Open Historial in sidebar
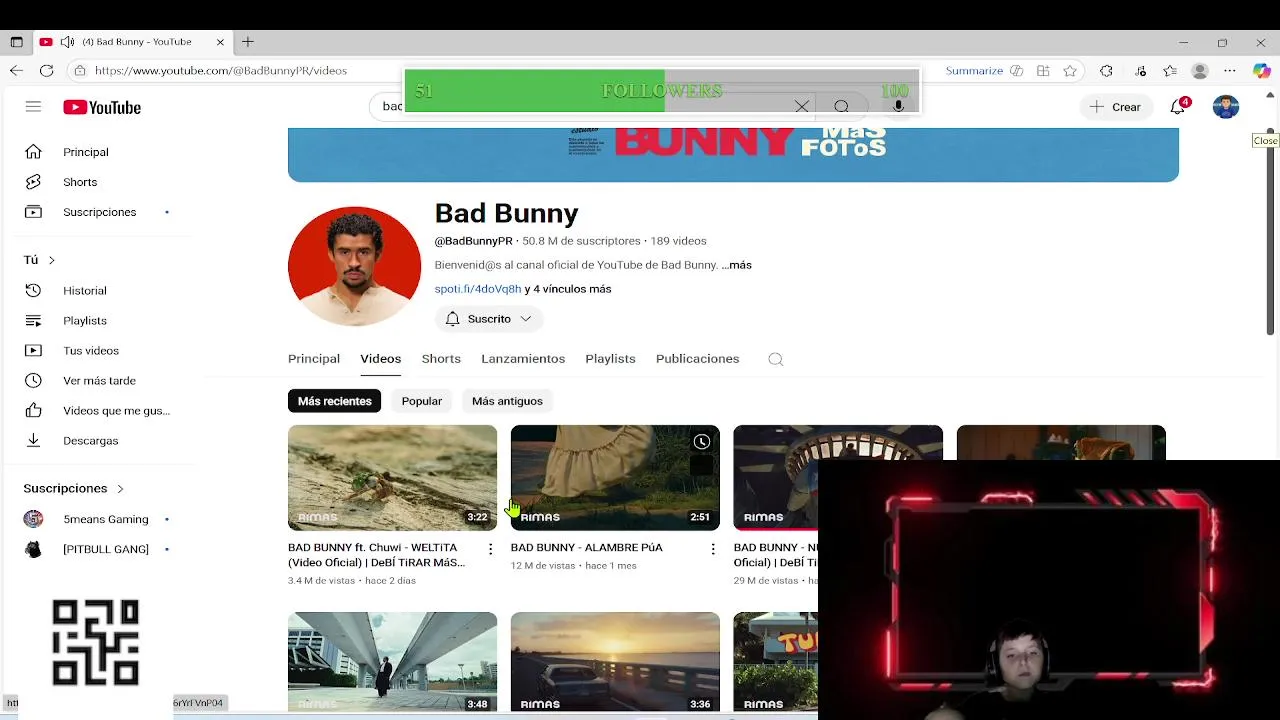 tap(84, 290)
